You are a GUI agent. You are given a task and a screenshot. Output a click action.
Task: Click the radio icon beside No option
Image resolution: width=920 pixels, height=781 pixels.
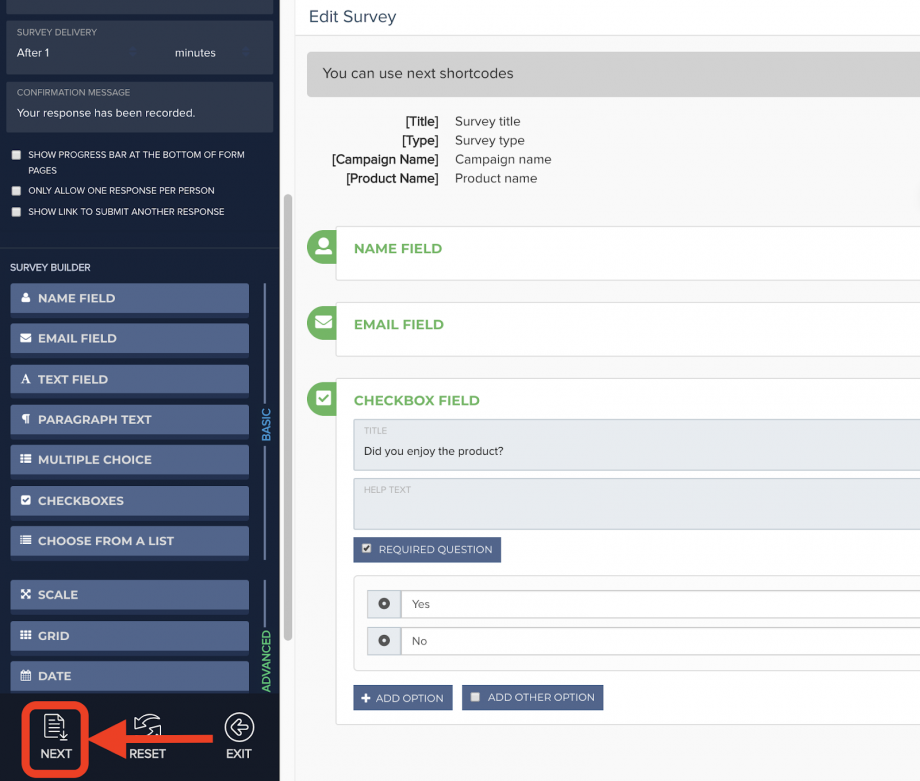(384, 641)
